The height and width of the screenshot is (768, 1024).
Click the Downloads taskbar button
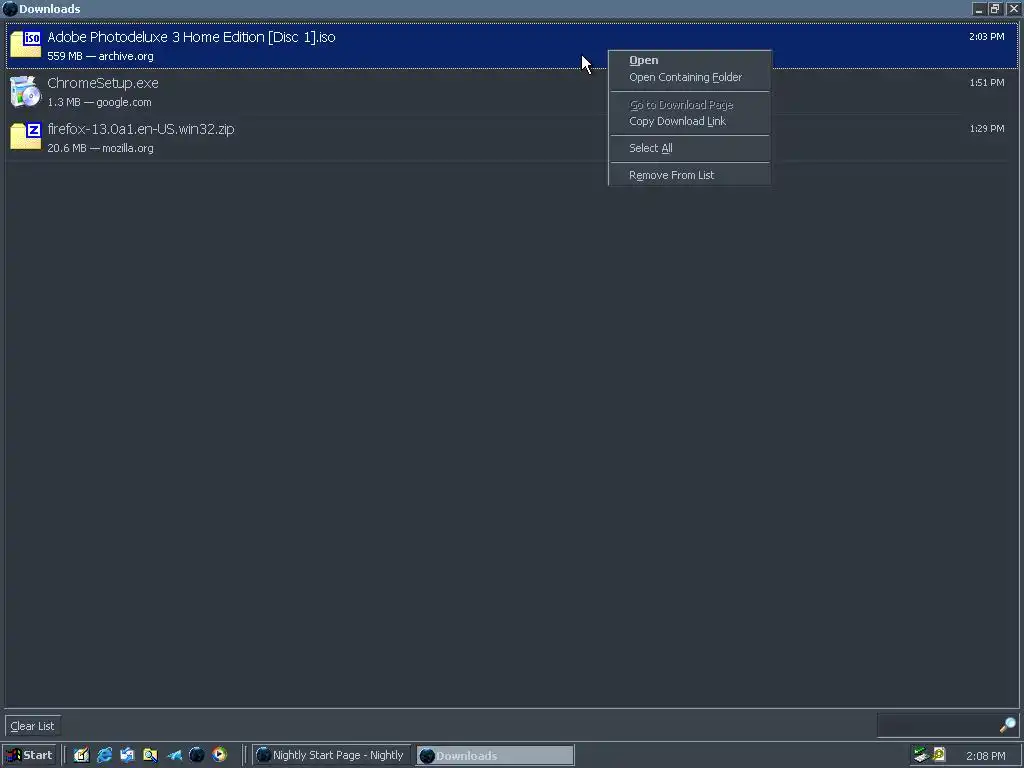pos(495,755)
